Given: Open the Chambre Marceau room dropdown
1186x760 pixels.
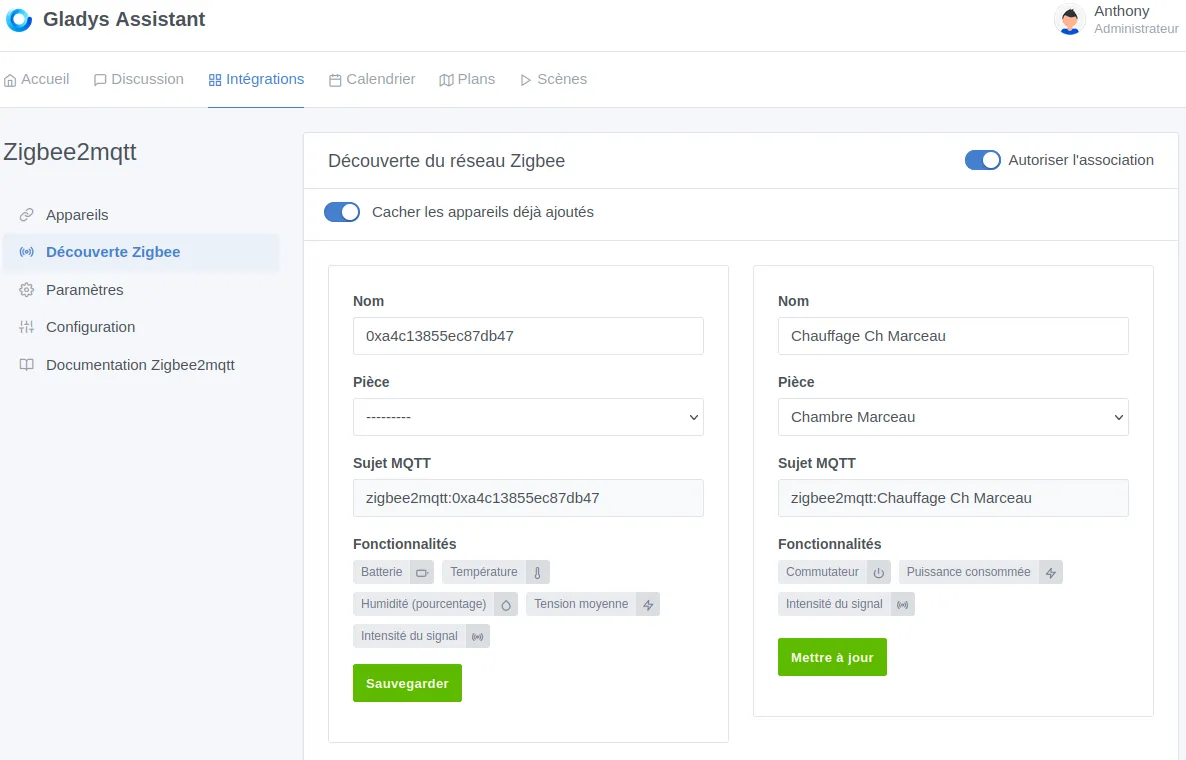Looking at the screenshot, I should (x=952, y=417).
